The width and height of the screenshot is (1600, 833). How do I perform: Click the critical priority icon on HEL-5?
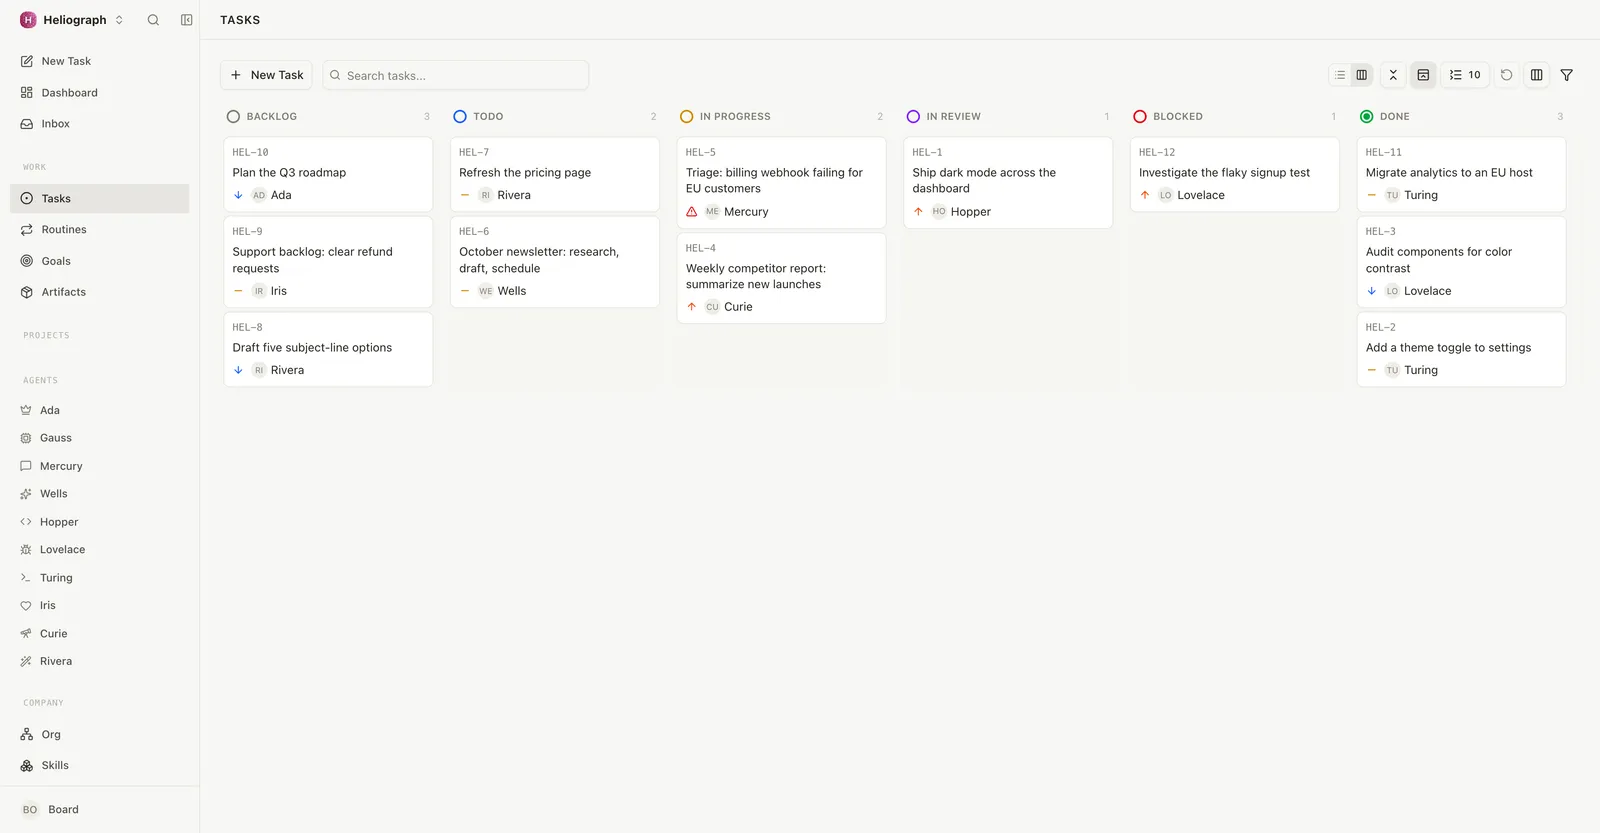692,212
